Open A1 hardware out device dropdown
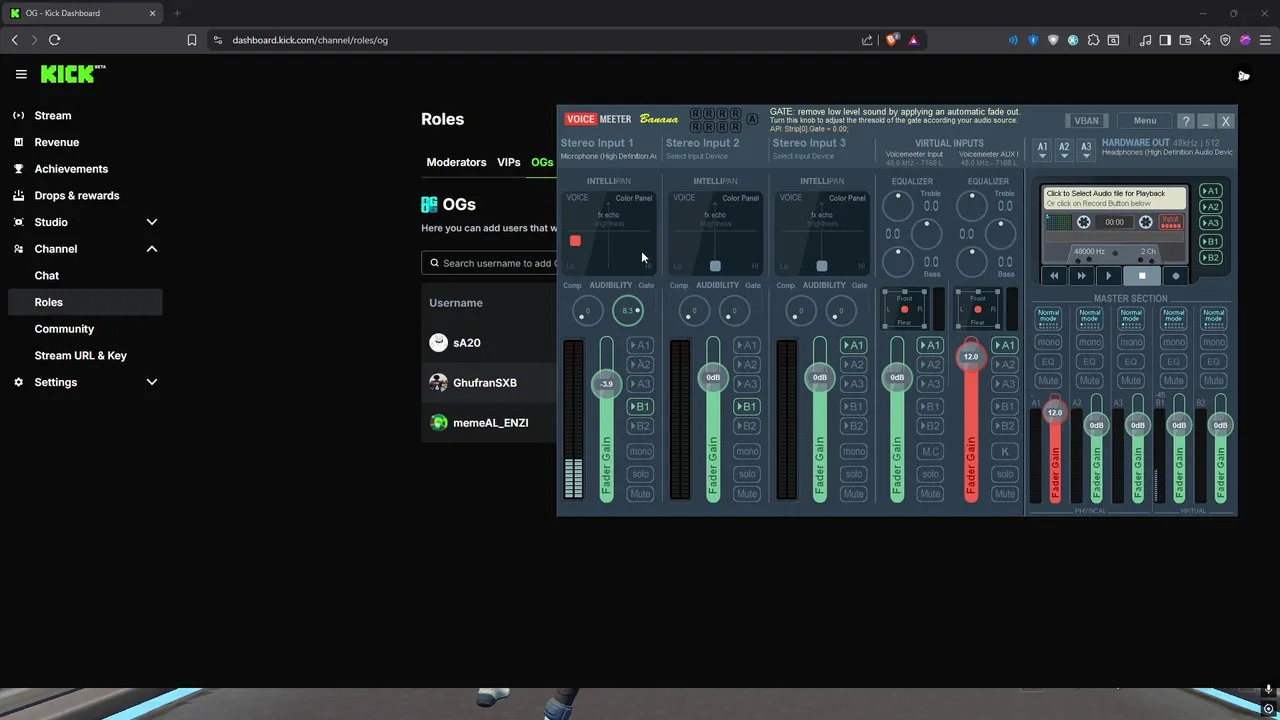Screen dimensions: 1280x720 coord(1042,150)
